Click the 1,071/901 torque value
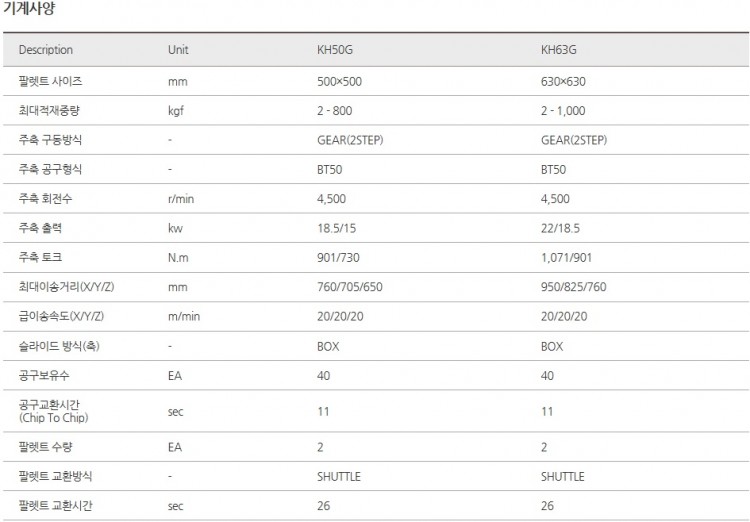Viewport: 750px width, 522px height. click(566, 258)
